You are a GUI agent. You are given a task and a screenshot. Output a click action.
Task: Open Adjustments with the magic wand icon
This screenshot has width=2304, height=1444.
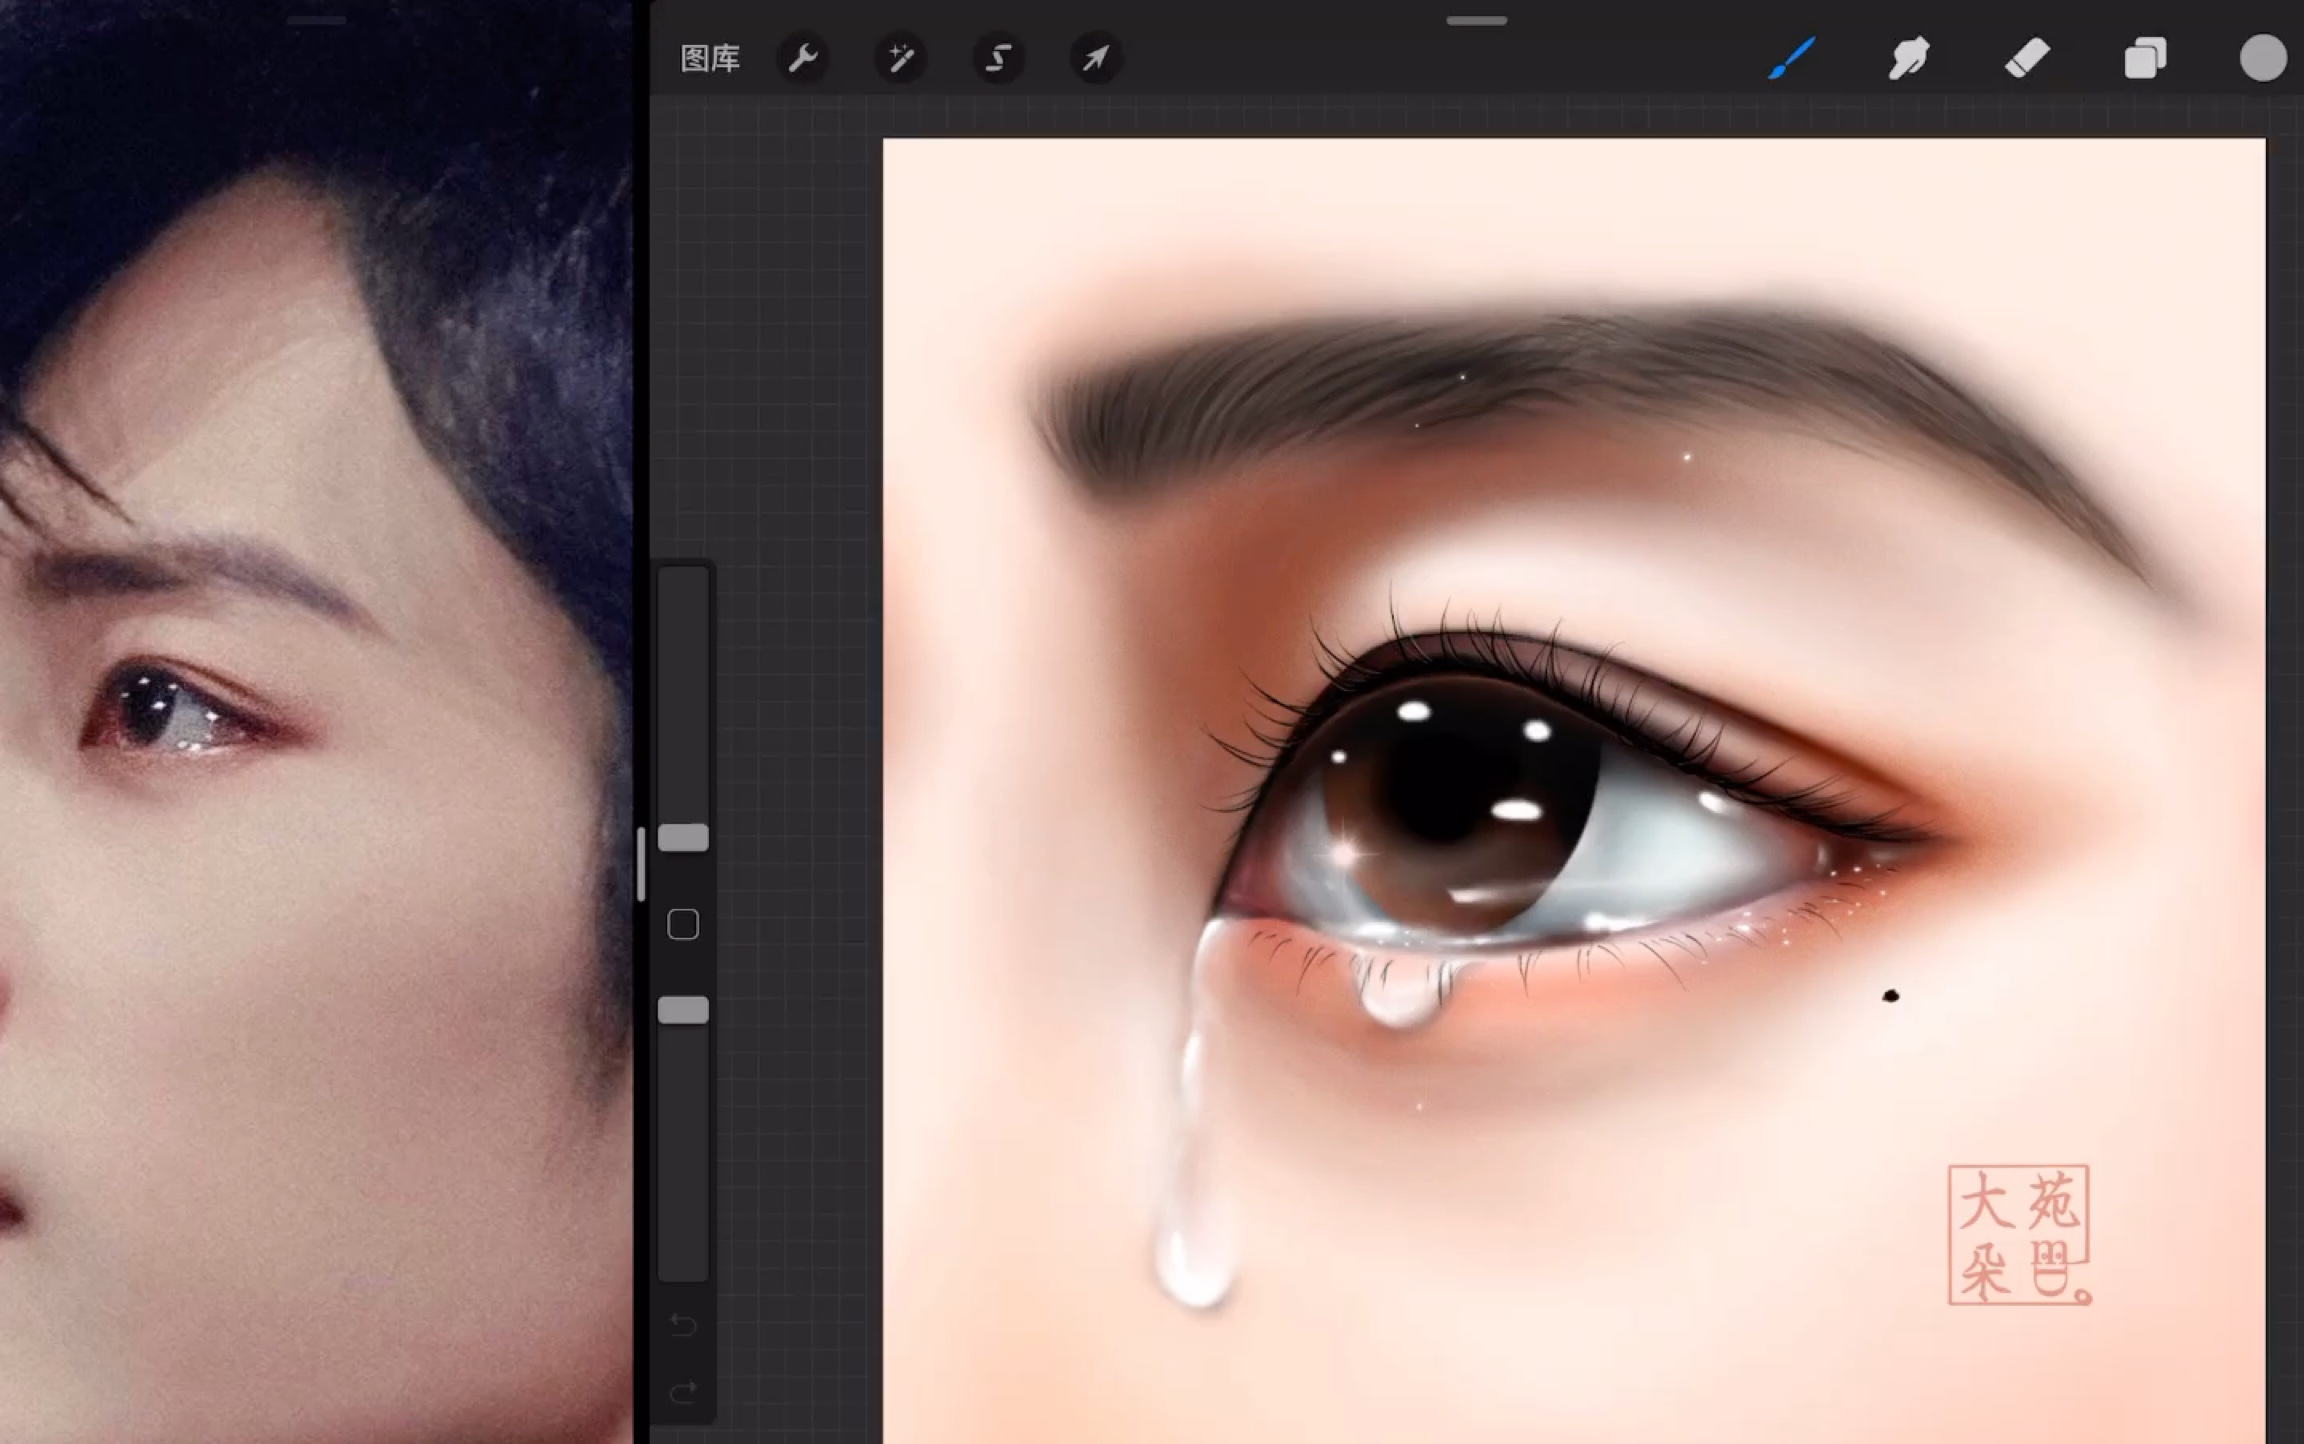(x=900, y=58)
